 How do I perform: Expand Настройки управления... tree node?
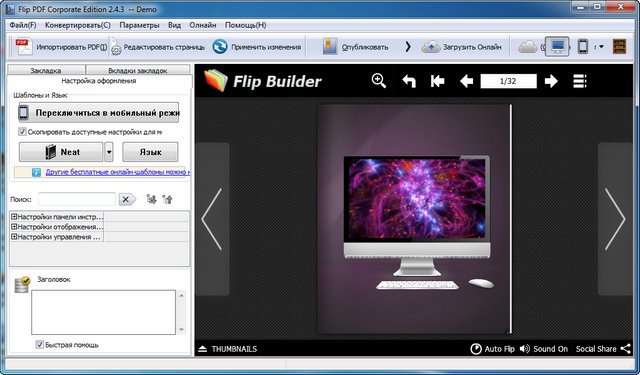(x=14, y=237)
